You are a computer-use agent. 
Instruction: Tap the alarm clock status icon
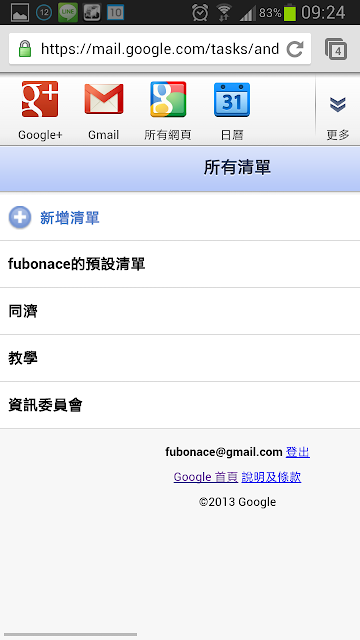point(200,13)
